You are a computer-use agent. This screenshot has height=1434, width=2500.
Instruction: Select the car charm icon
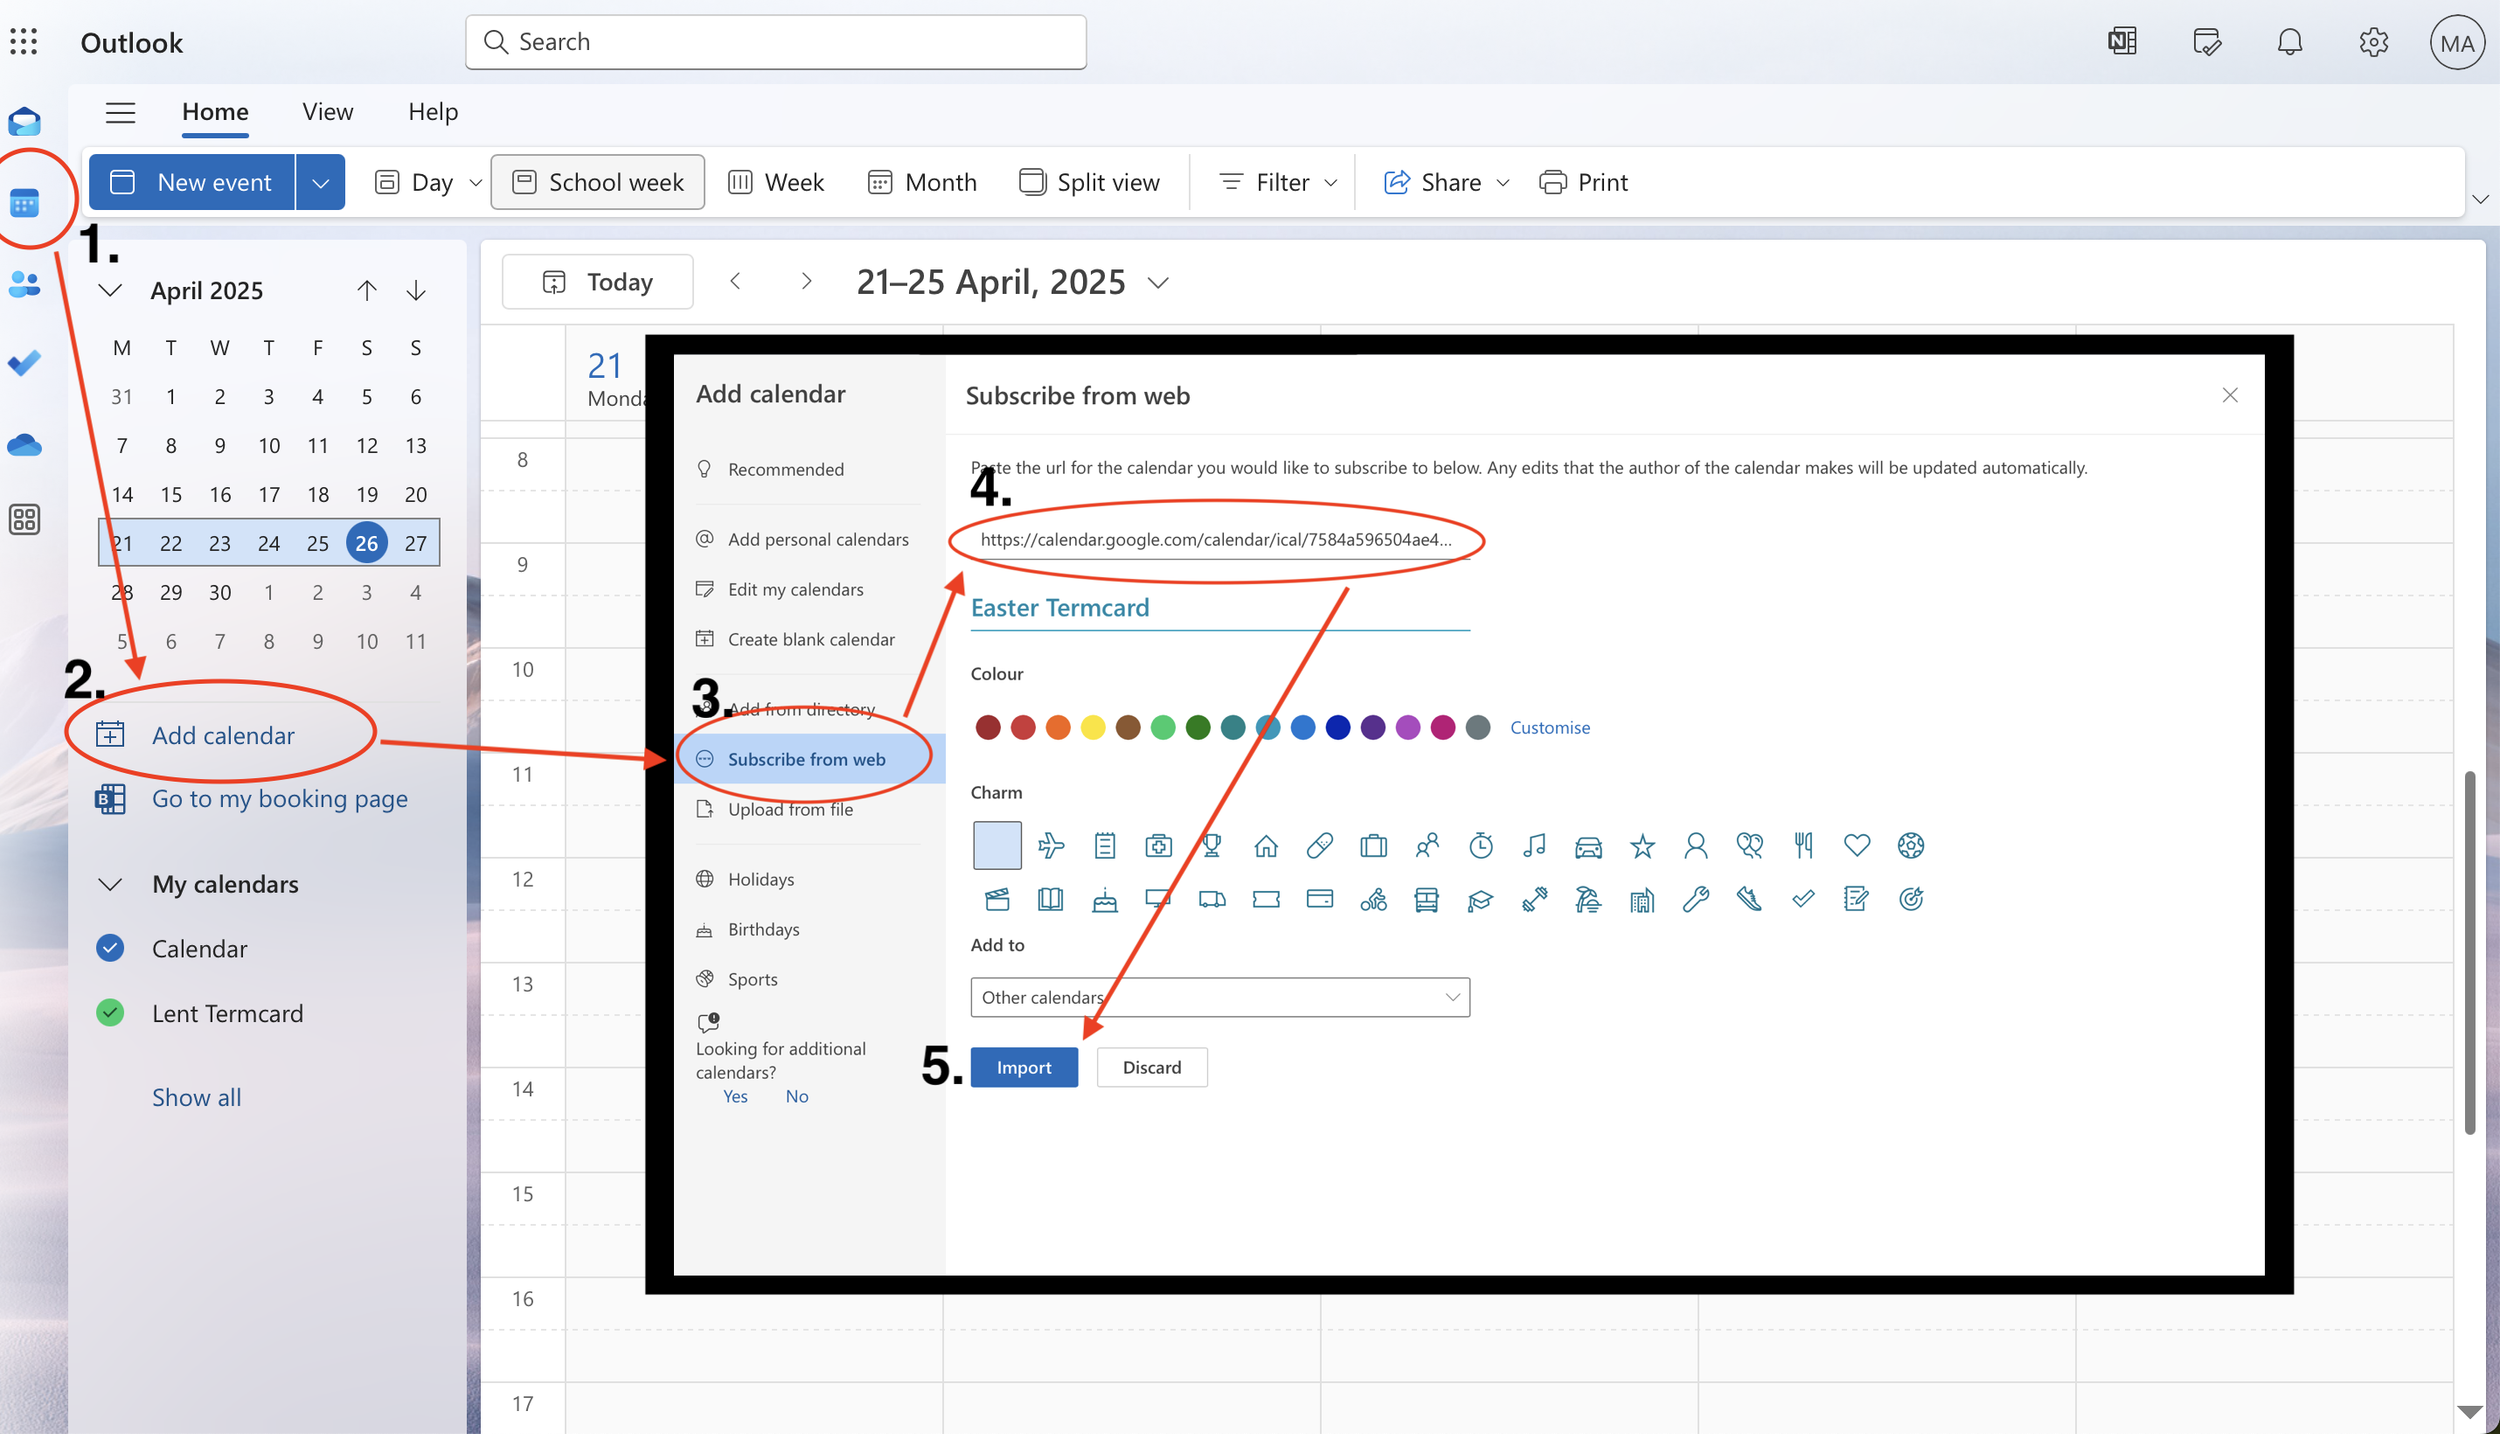coord(1588,846)
